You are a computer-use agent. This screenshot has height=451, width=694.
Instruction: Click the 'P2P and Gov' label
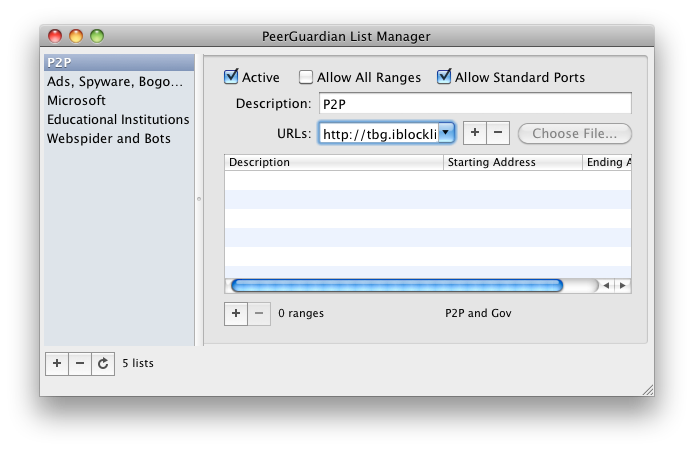pos(478,313)
